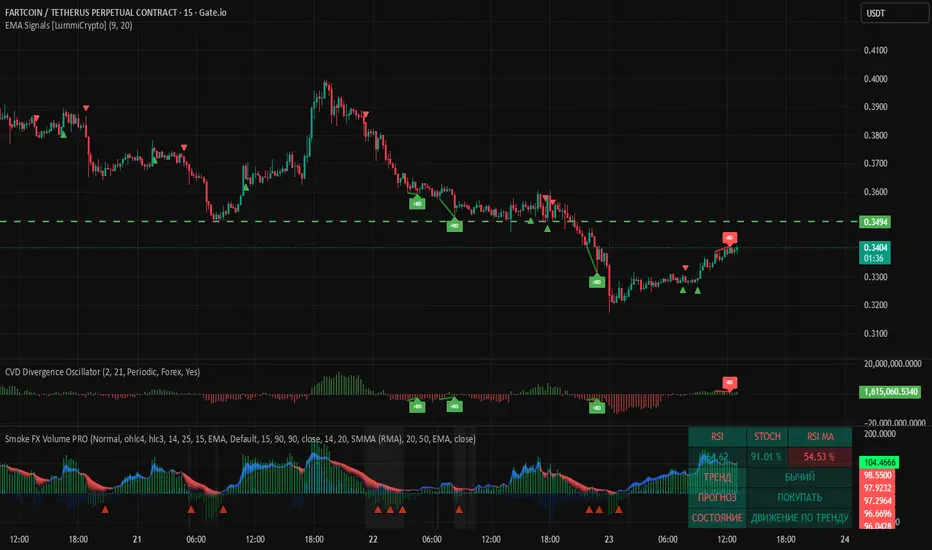Click the red 96.6696 value label

click(x=877, y=514)
